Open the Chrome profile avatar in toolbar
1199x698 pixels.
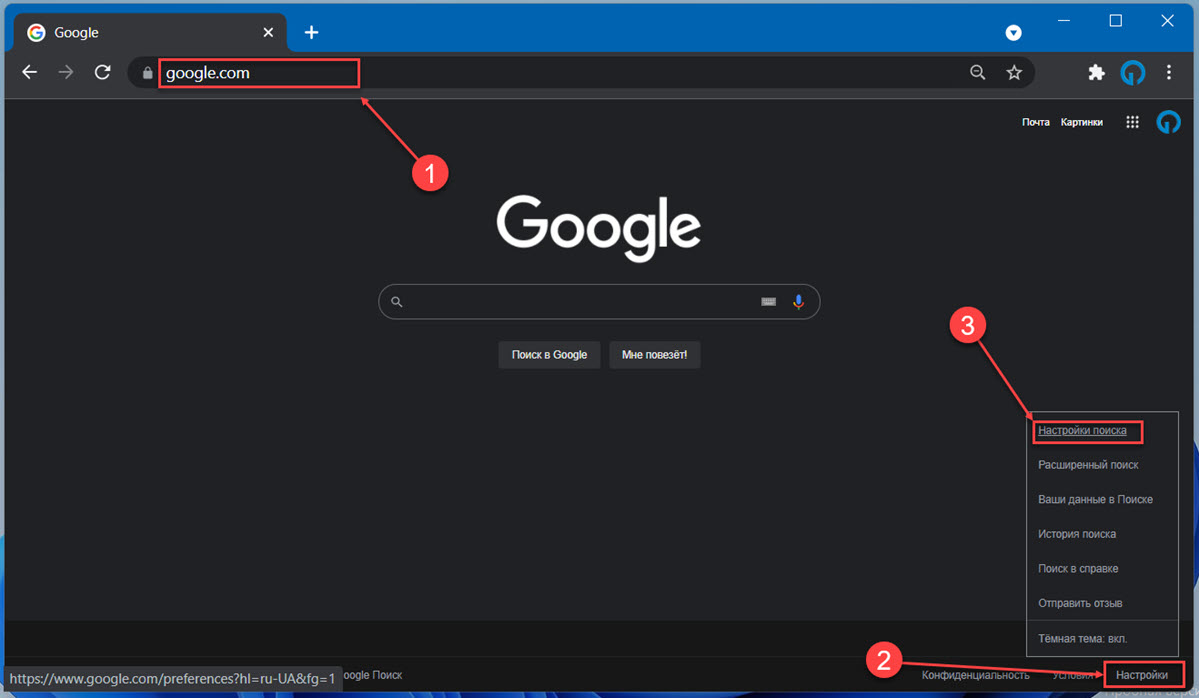point(1132,73)
